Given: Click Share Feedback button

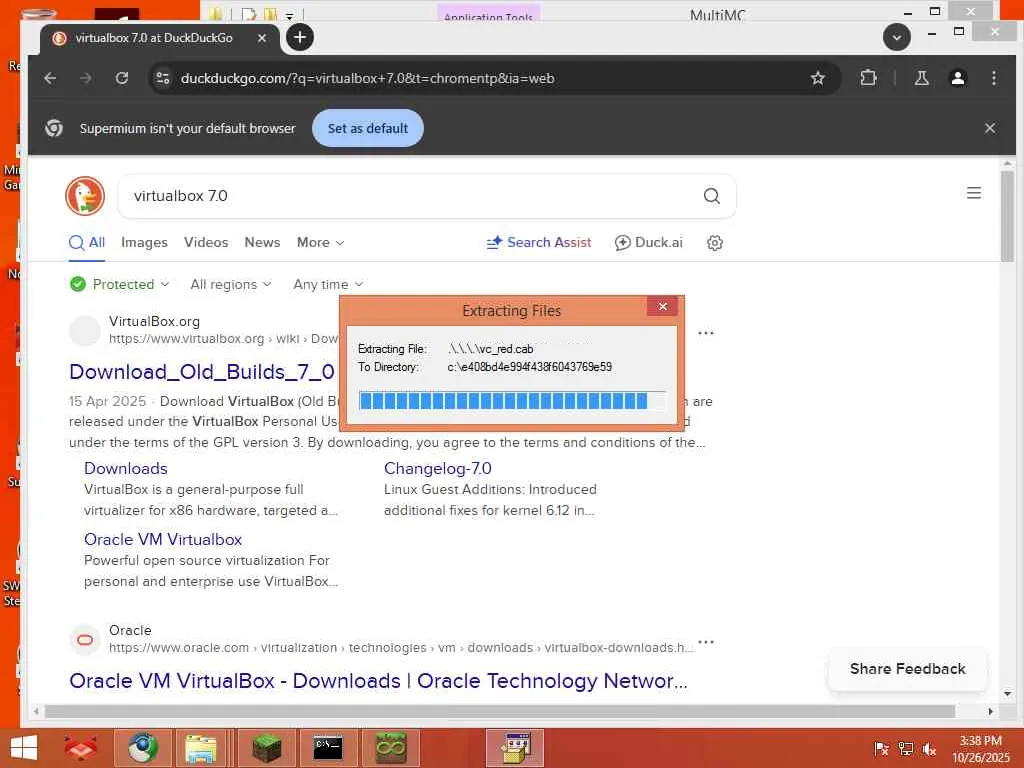Looking at the screenshot, I should tap(907, 669).
